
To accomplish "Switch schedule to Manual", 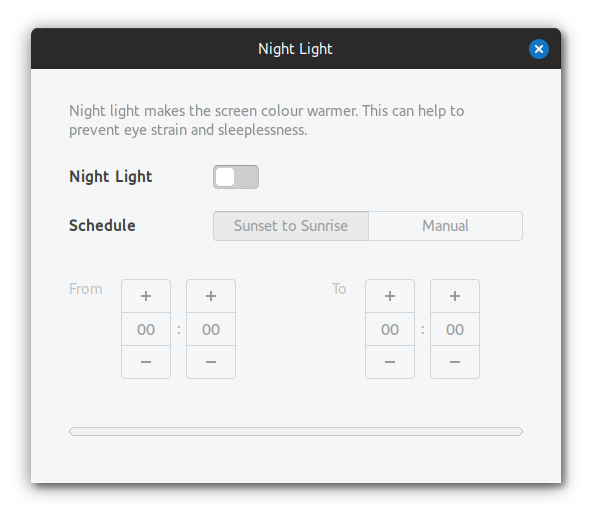I will pyautogui.click(x=445, y=226).
